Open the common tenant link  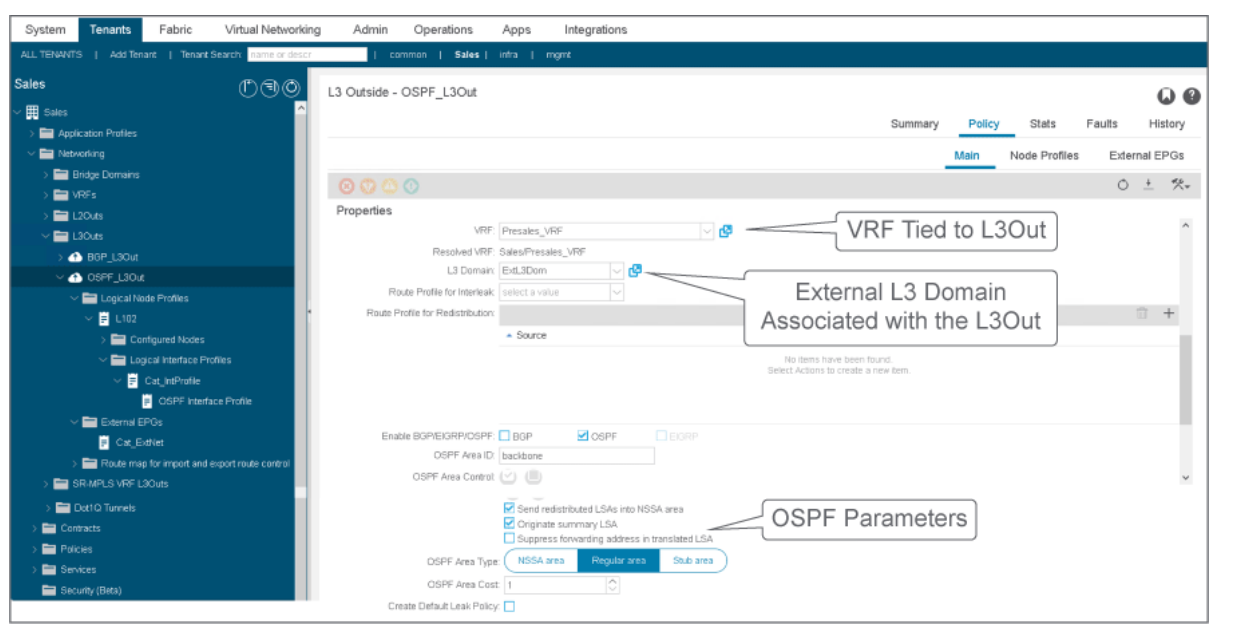tap(408, 55)
